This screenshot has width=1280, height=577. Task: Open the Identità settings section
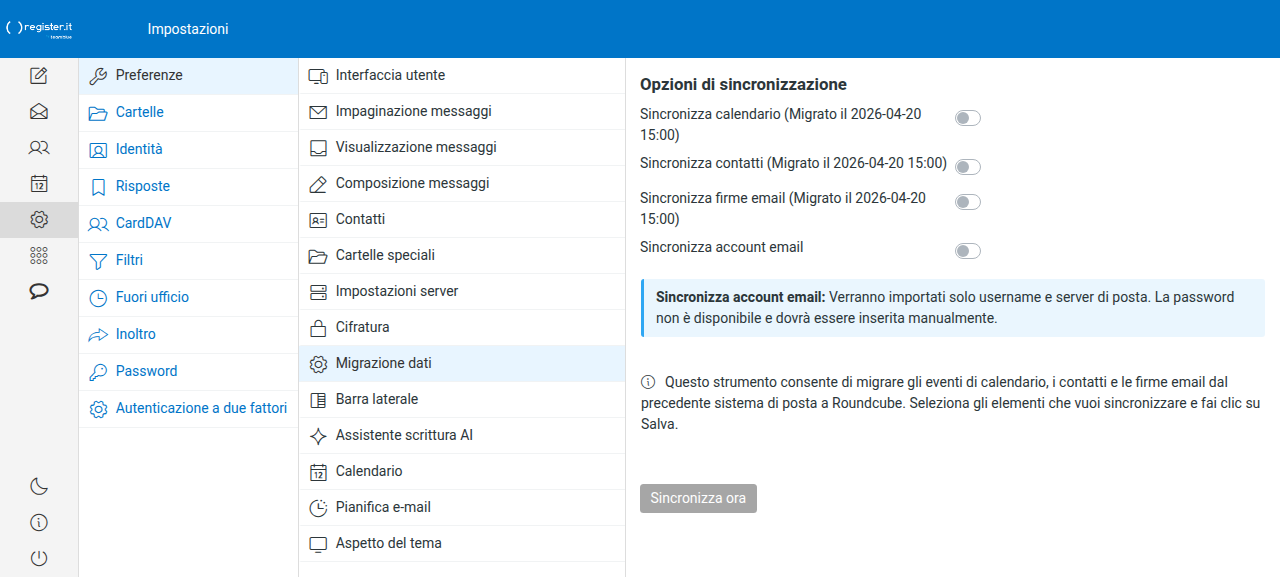click(188, 149)
